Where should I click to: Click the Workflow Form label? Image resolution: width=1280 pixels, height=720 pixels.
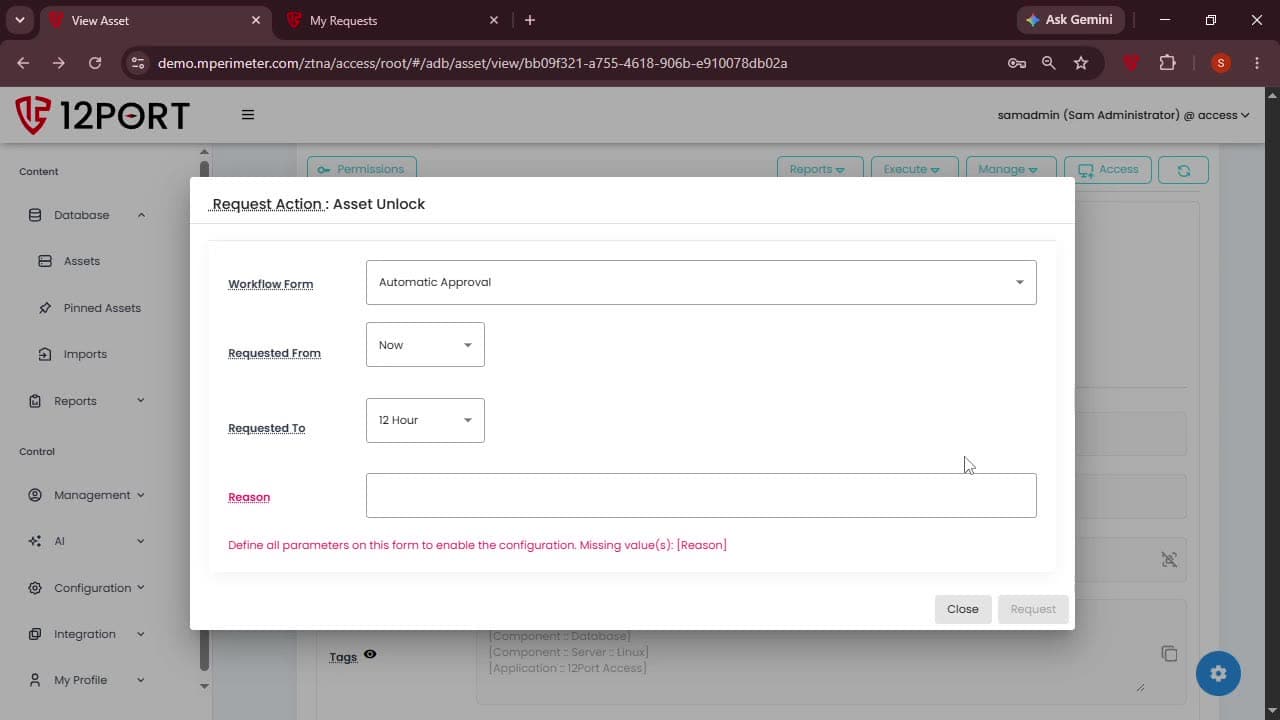click(270, 284)
